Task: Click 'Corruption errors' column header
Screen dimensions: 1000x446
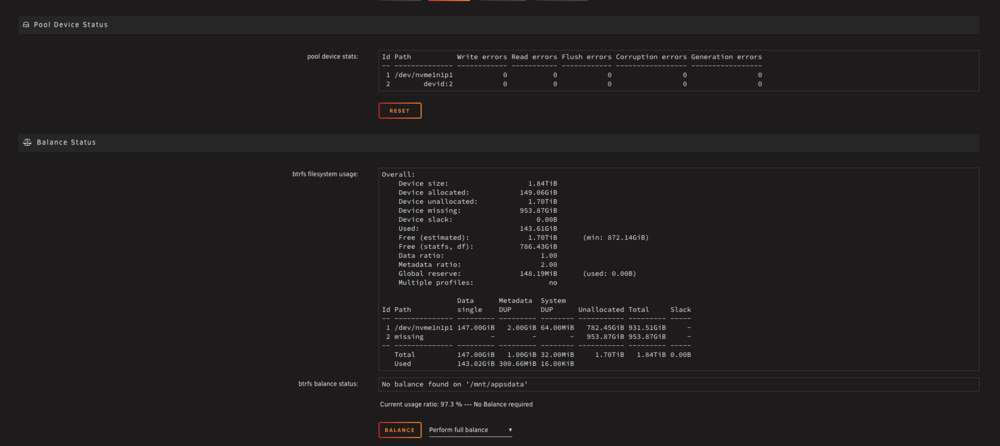Action: [x=651, y=57]
